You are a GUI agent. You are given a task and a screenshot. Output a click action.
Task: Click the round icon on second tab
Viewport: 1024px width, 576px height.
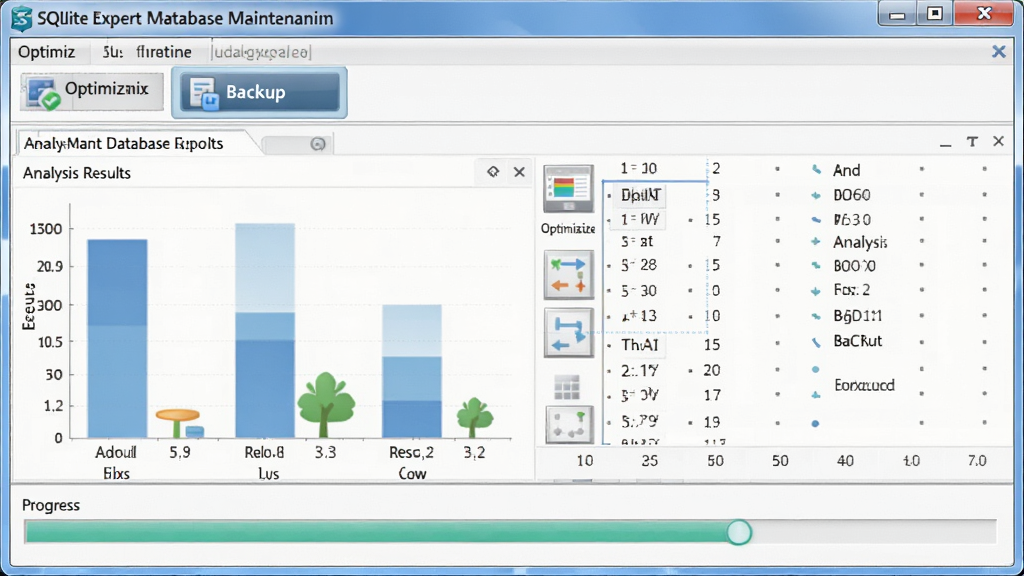[x=318, y=144]
